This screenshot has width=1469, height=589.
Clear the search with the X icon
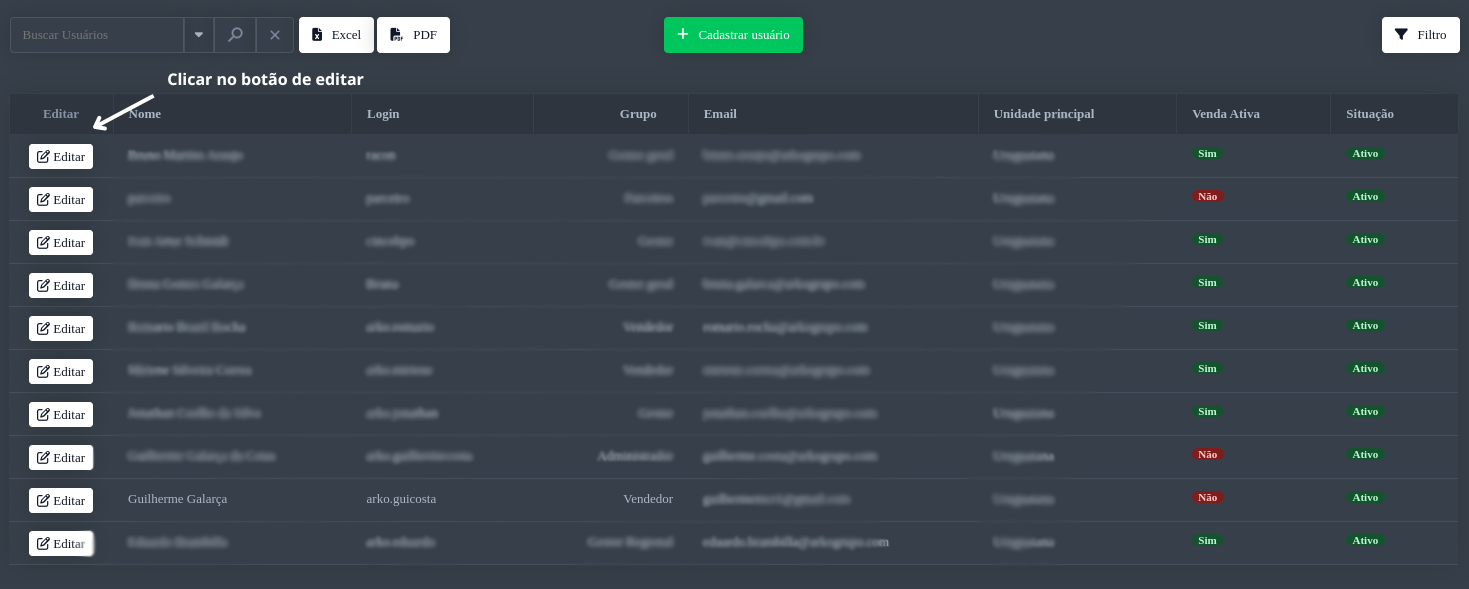(275, 35)
